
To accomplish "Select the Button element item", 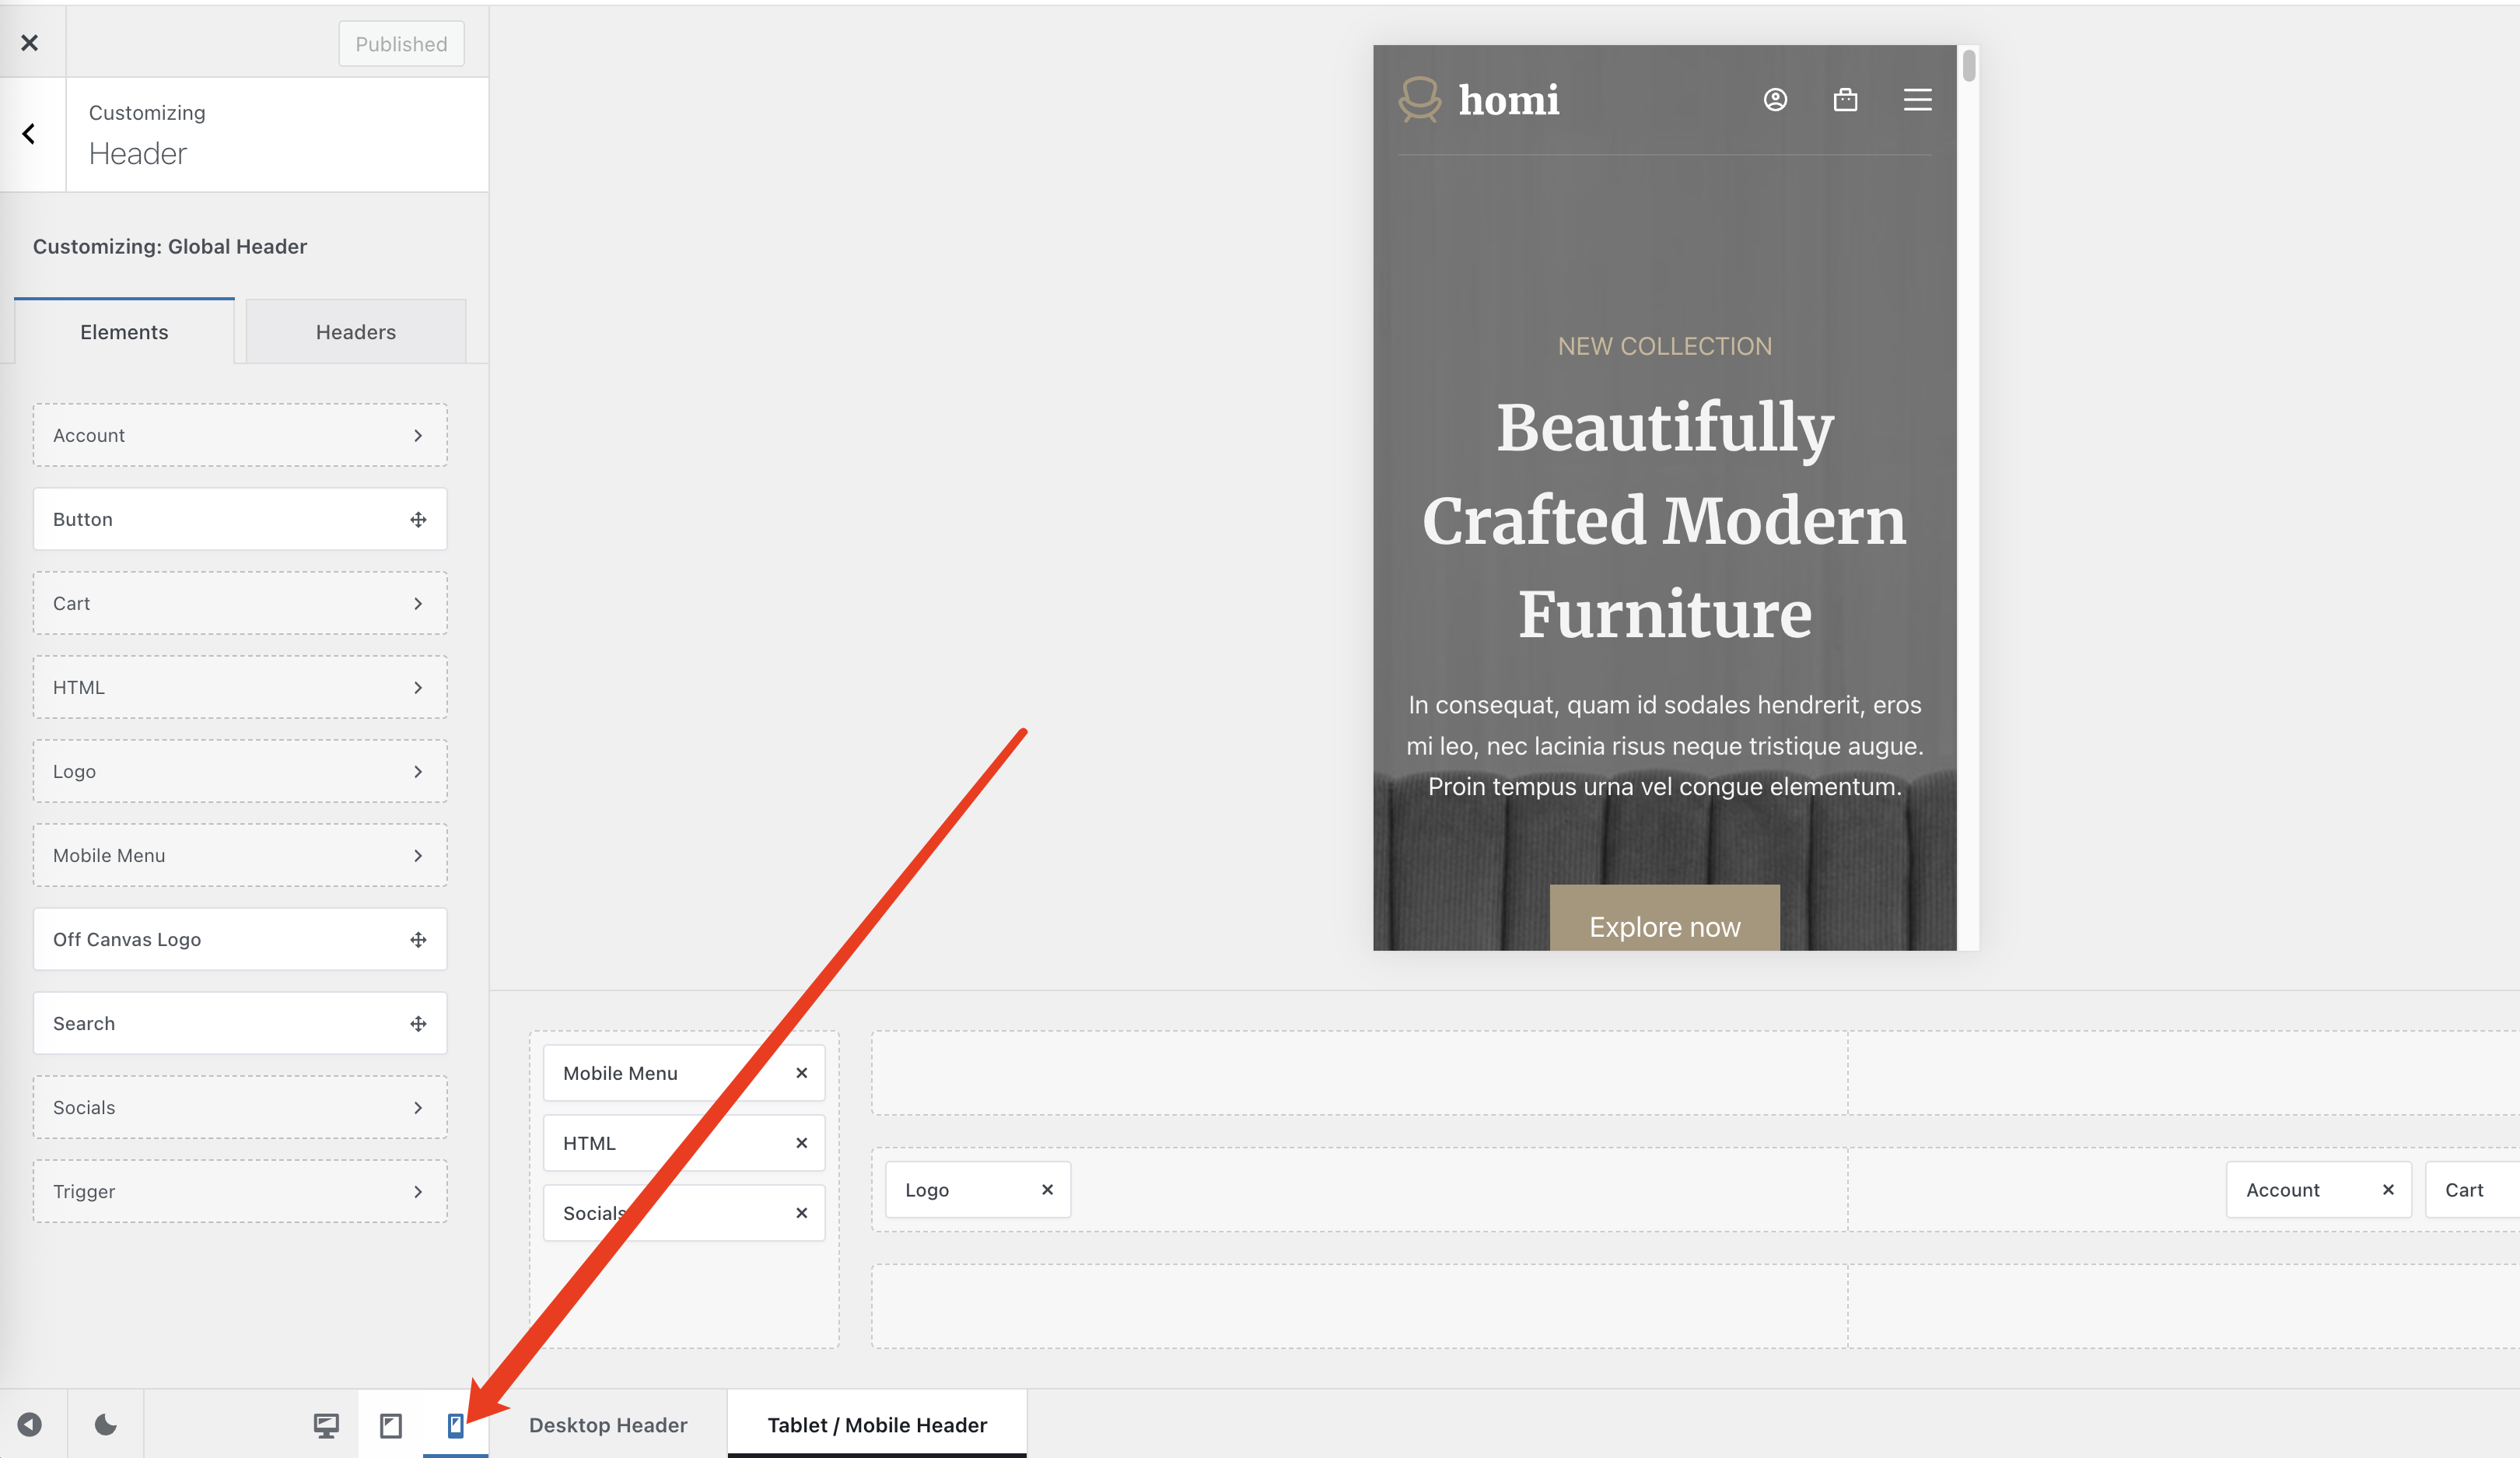I will (240, 519).
